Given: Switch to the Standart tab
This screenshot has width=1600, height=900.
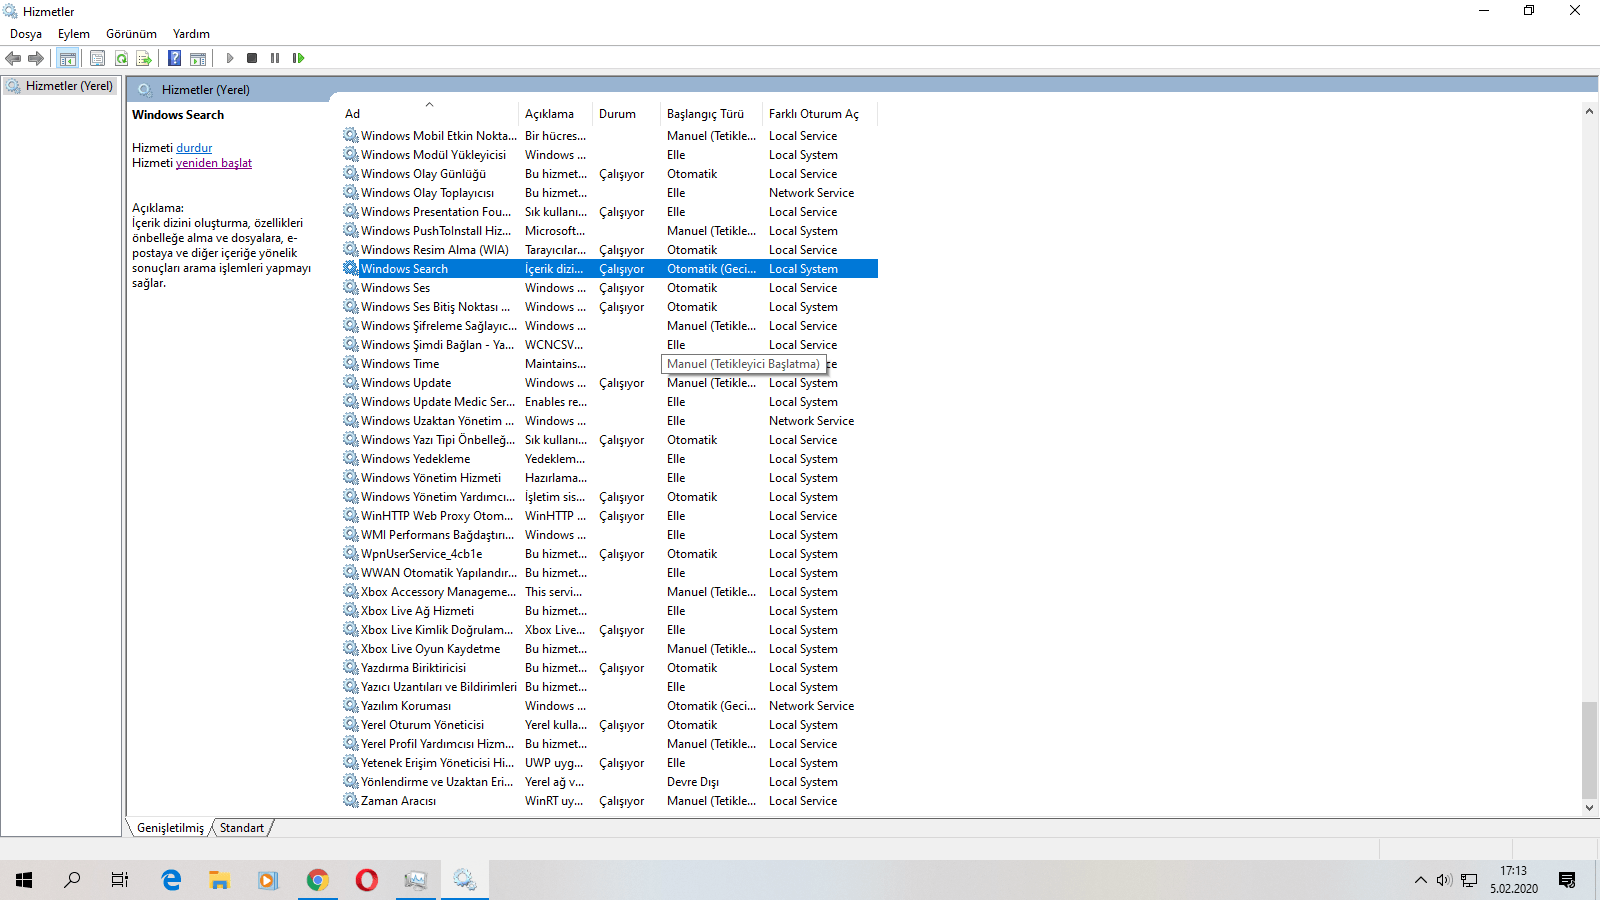Looking at the screenshot, I should (x=242, y=828).
